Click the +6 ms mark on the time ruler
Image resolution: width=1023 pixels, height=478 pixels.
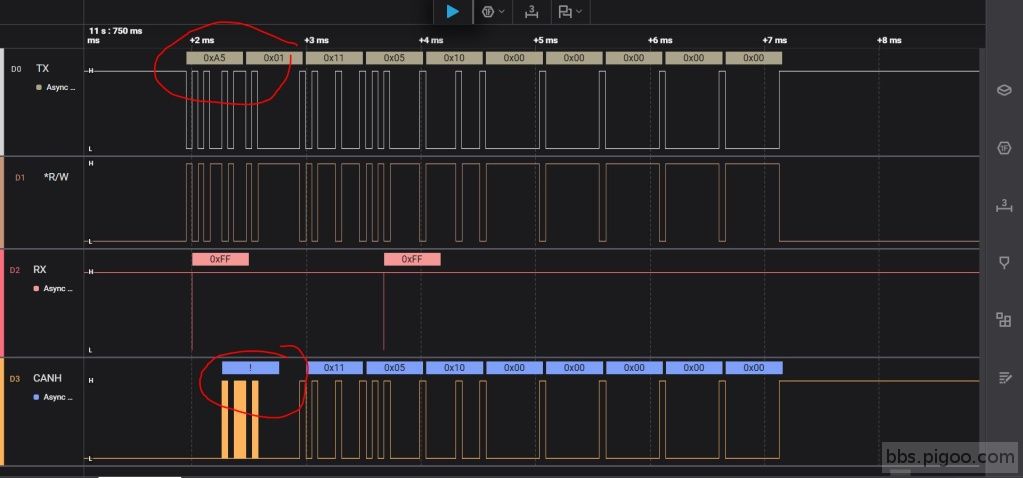[x=660, y=40]
